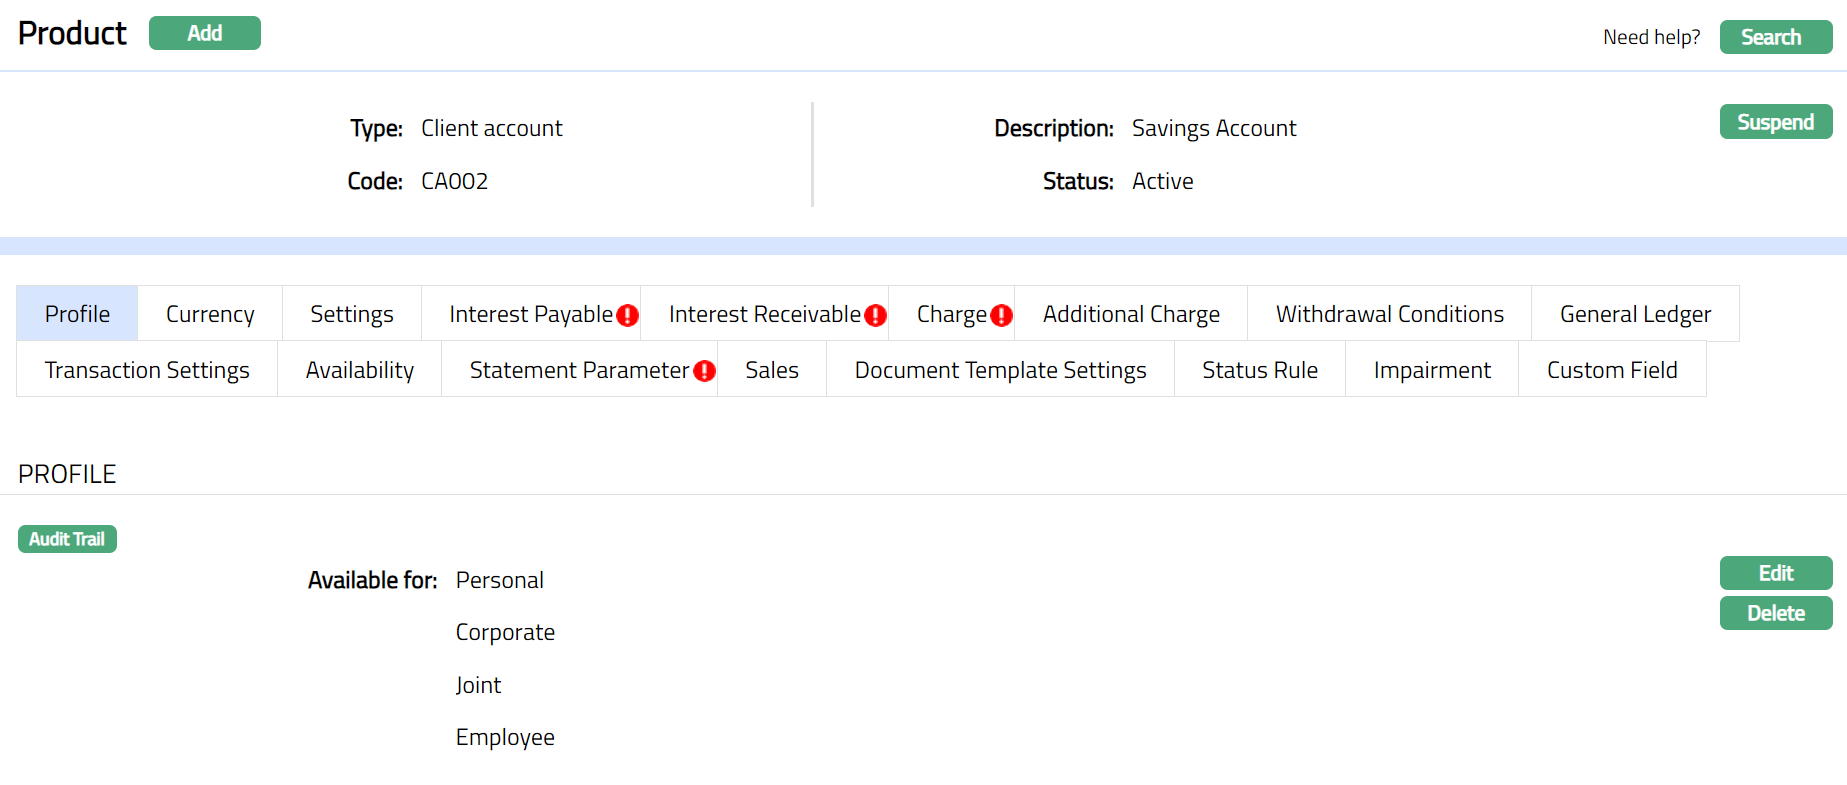Edit the product profile
This screenshot has width=1847, height=785.
(x=1775, y=573)
